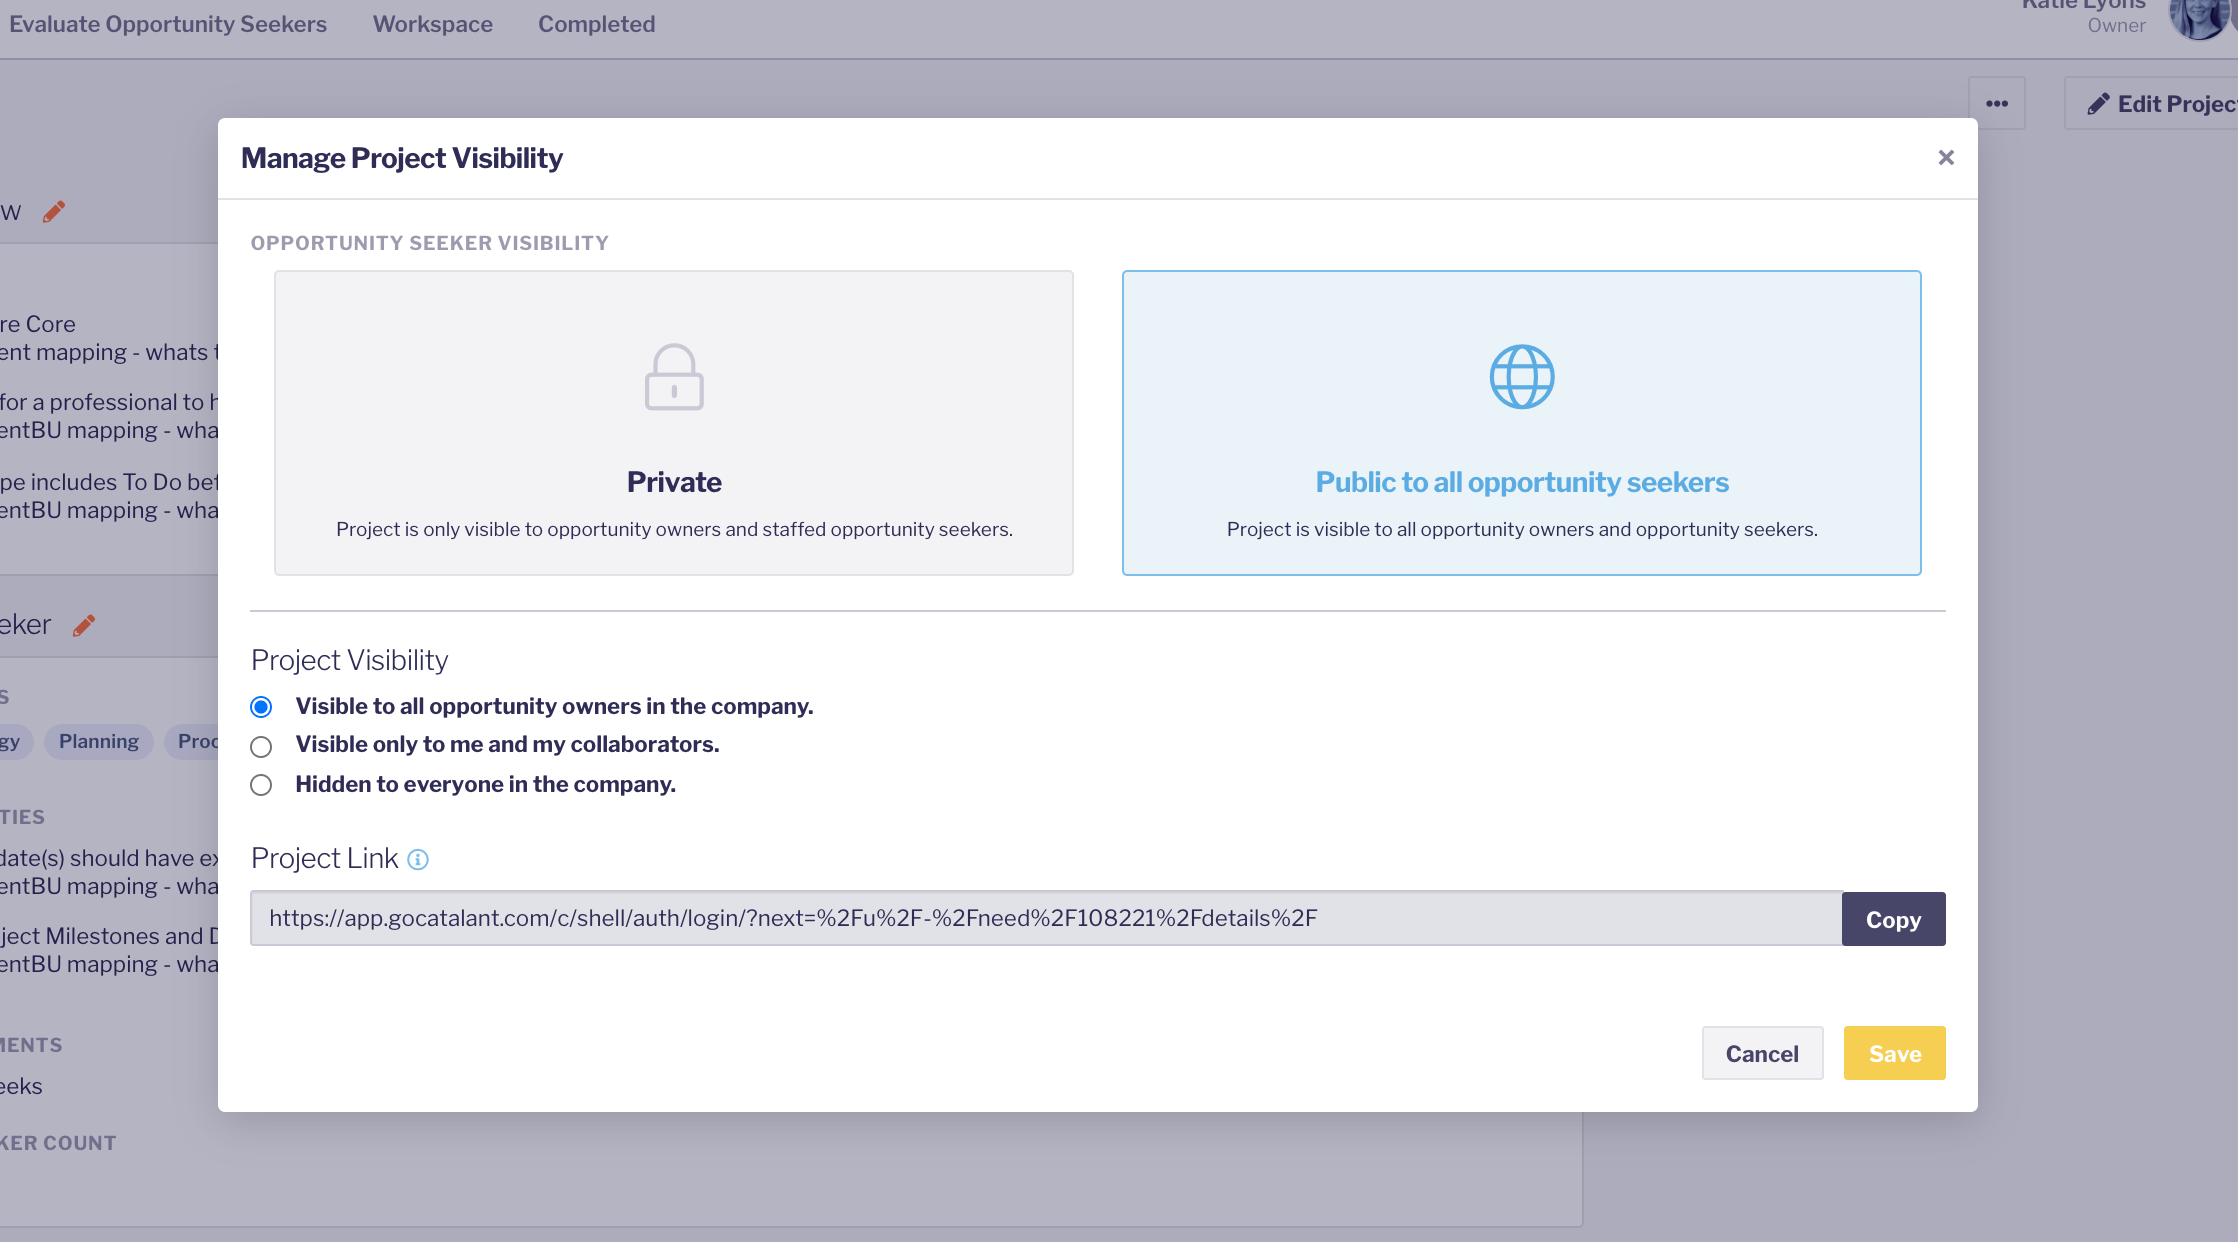Cancel the visibility changes
Viewport: 2238px width, 1242px height.
coord(1761,1053)
